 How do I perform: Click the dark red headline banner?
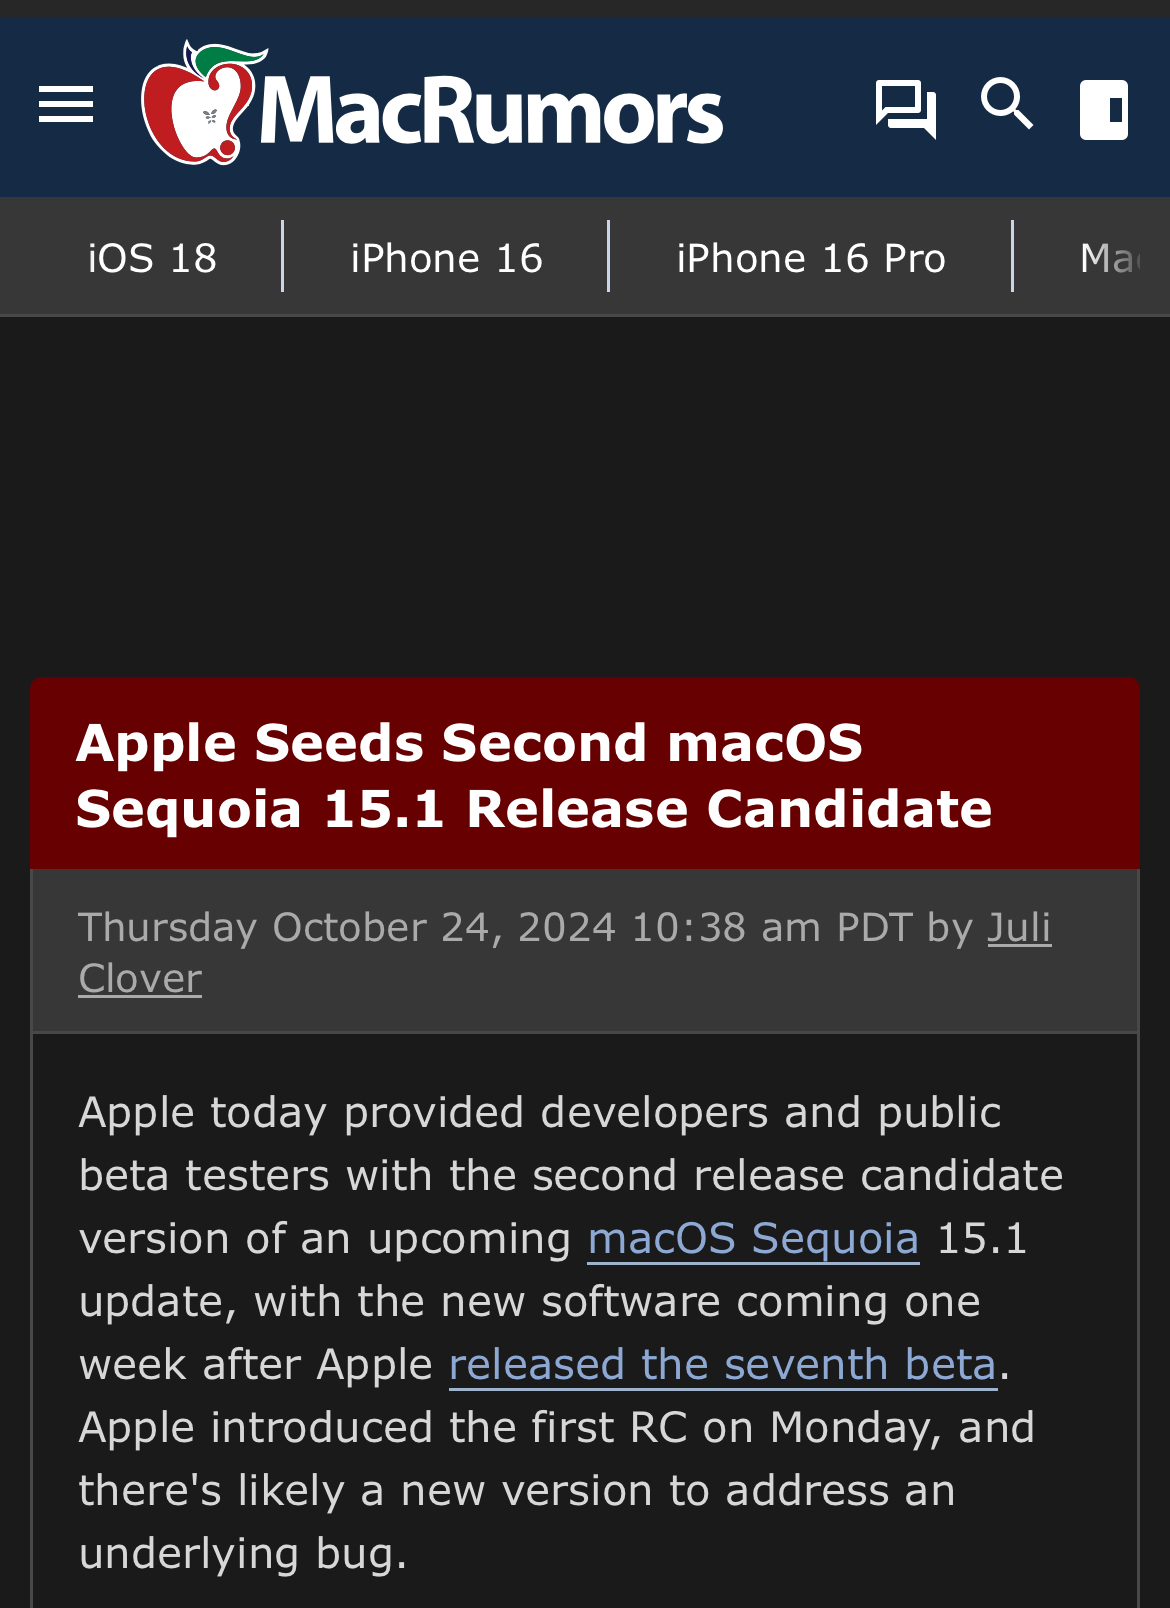point(585,772)
